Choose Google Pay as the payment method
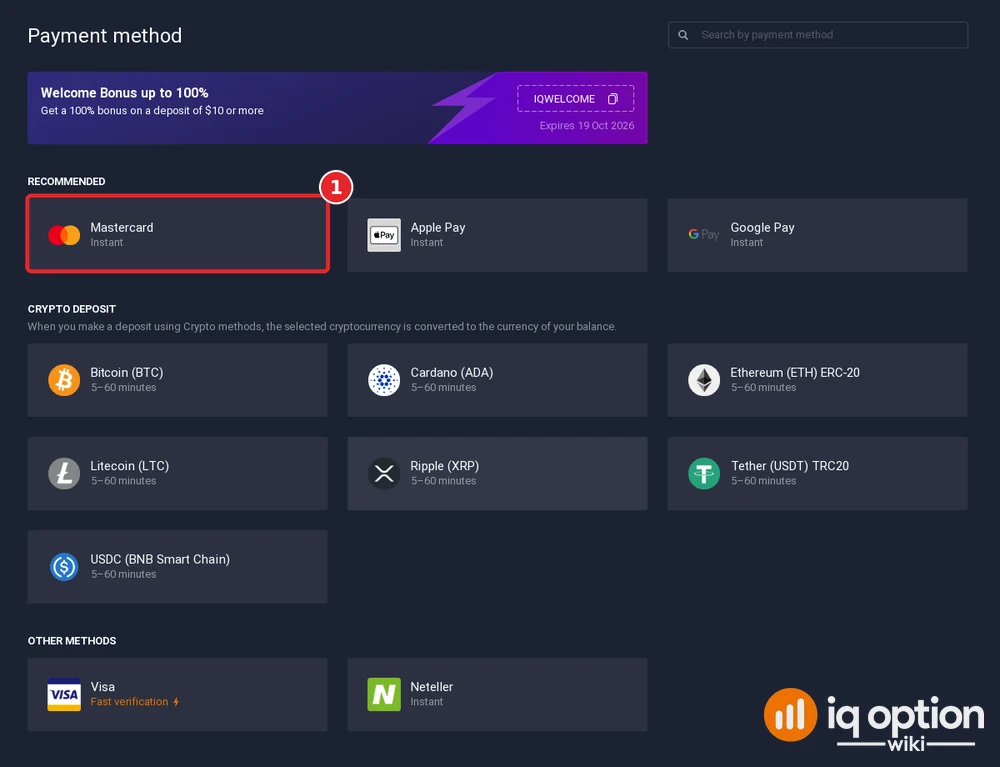The image size is (1000, 767). 818,235
